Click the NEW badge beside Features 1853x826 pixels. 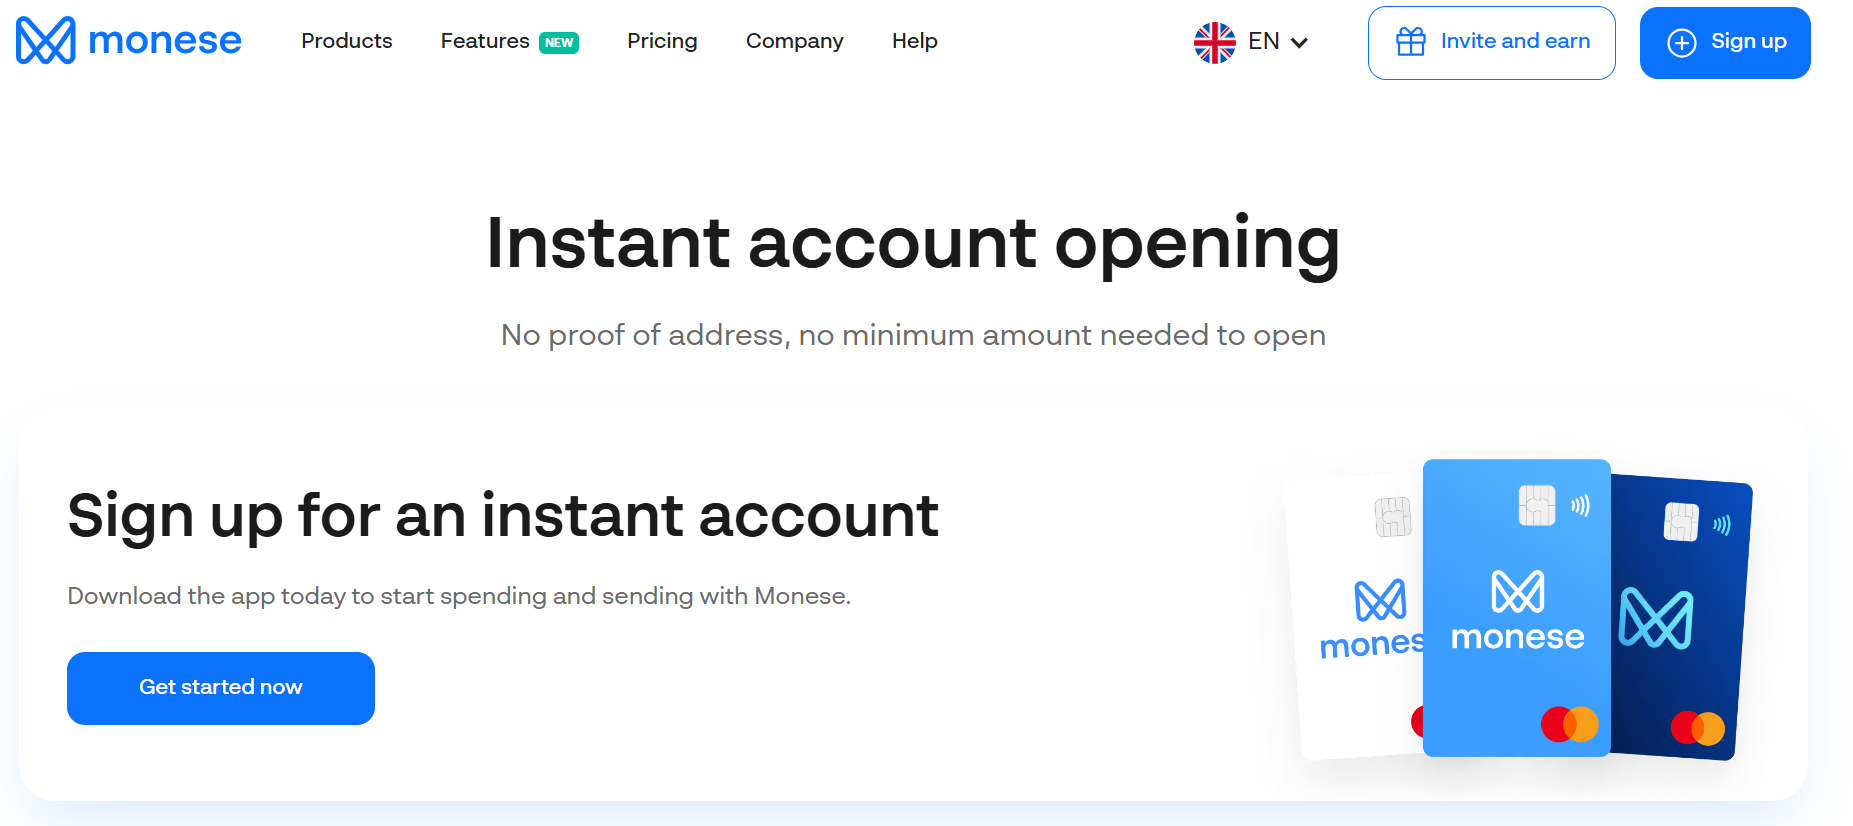tap(559, 43)
